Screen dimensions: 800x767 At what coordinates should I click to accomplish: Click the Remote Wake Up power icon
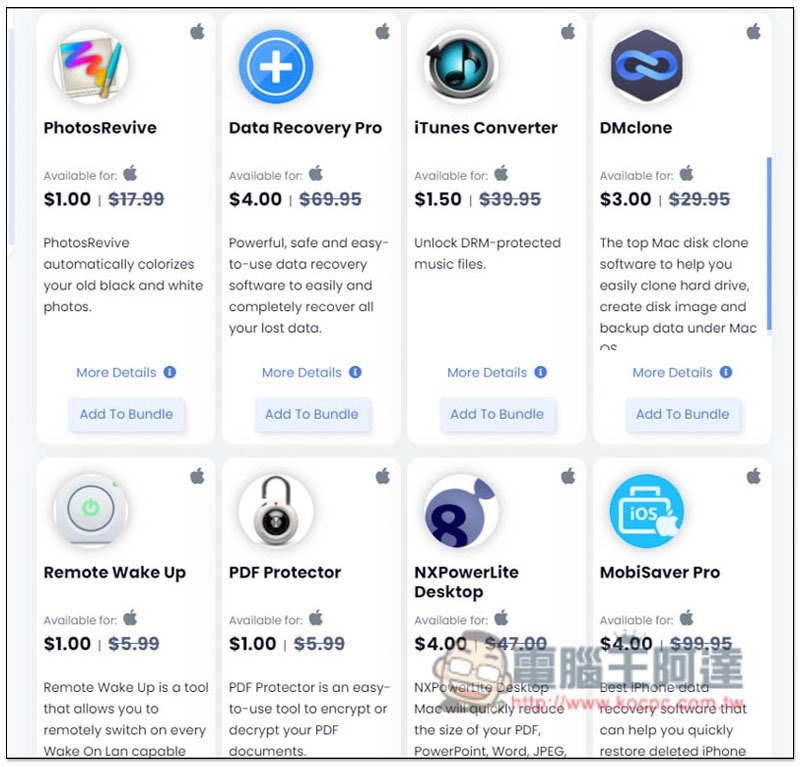(x=90, y=511)
